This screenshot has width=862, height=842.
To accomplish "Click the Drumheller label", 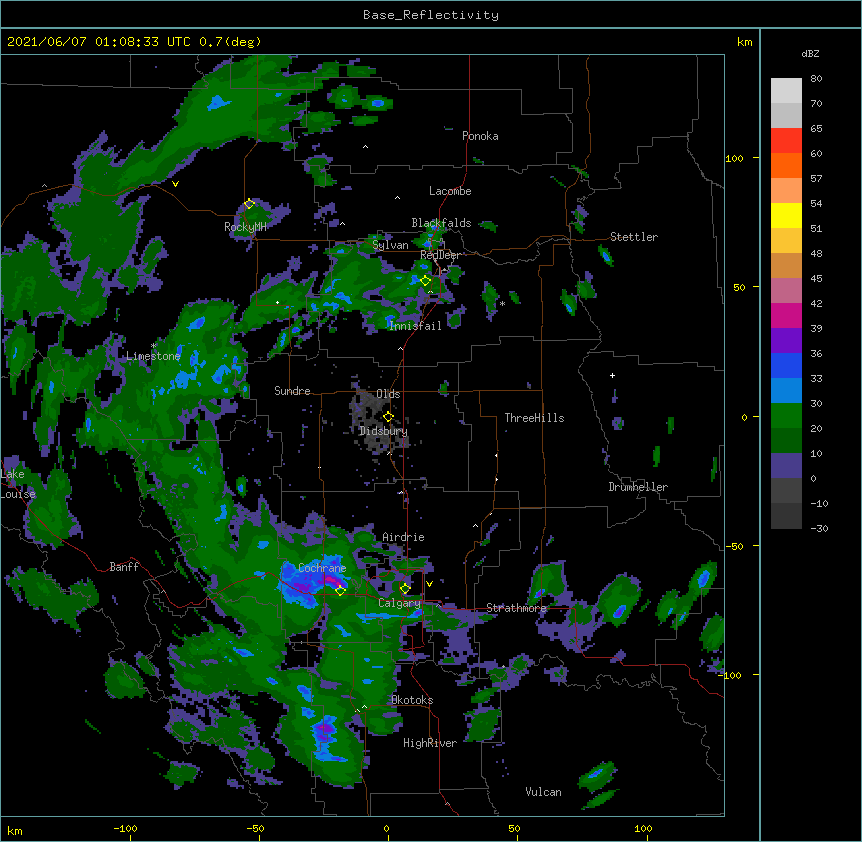I will point(638,487).
